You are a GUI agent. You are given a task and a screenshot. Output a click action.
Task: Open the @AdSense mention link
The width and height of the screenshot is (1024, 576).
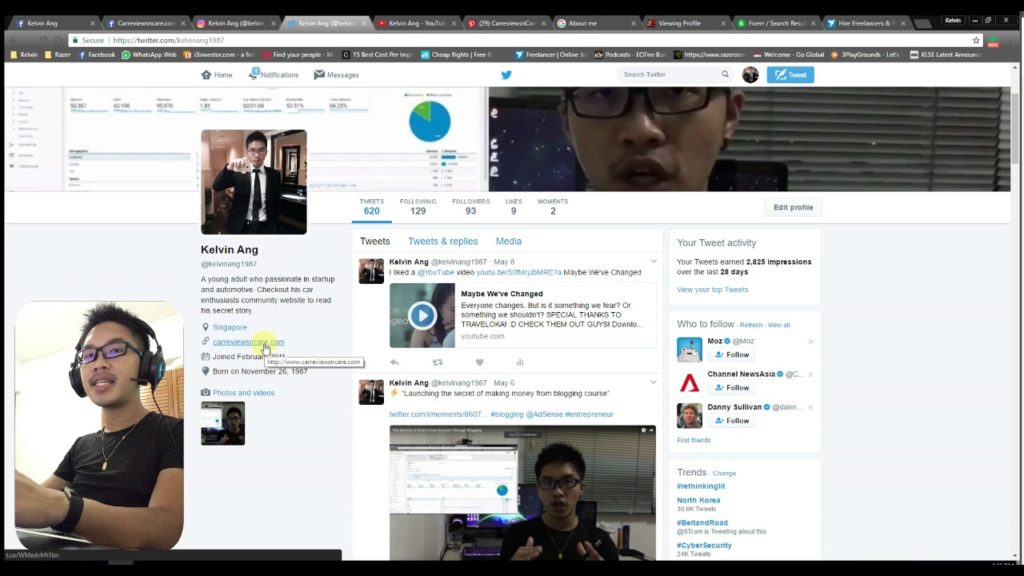coord(544,414)
